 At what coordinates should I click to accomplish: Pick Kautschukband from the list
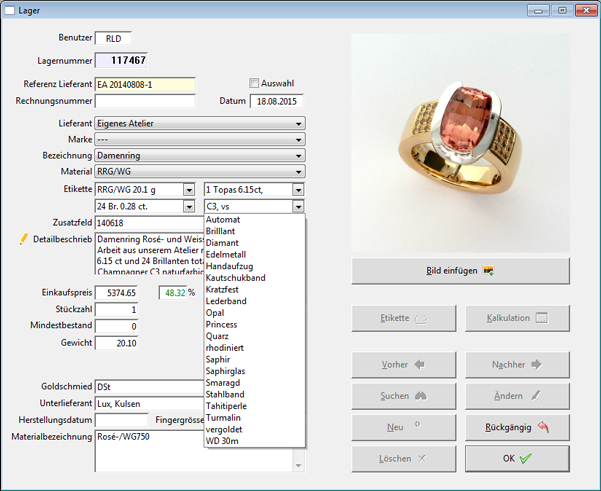[x=255, y=278]
